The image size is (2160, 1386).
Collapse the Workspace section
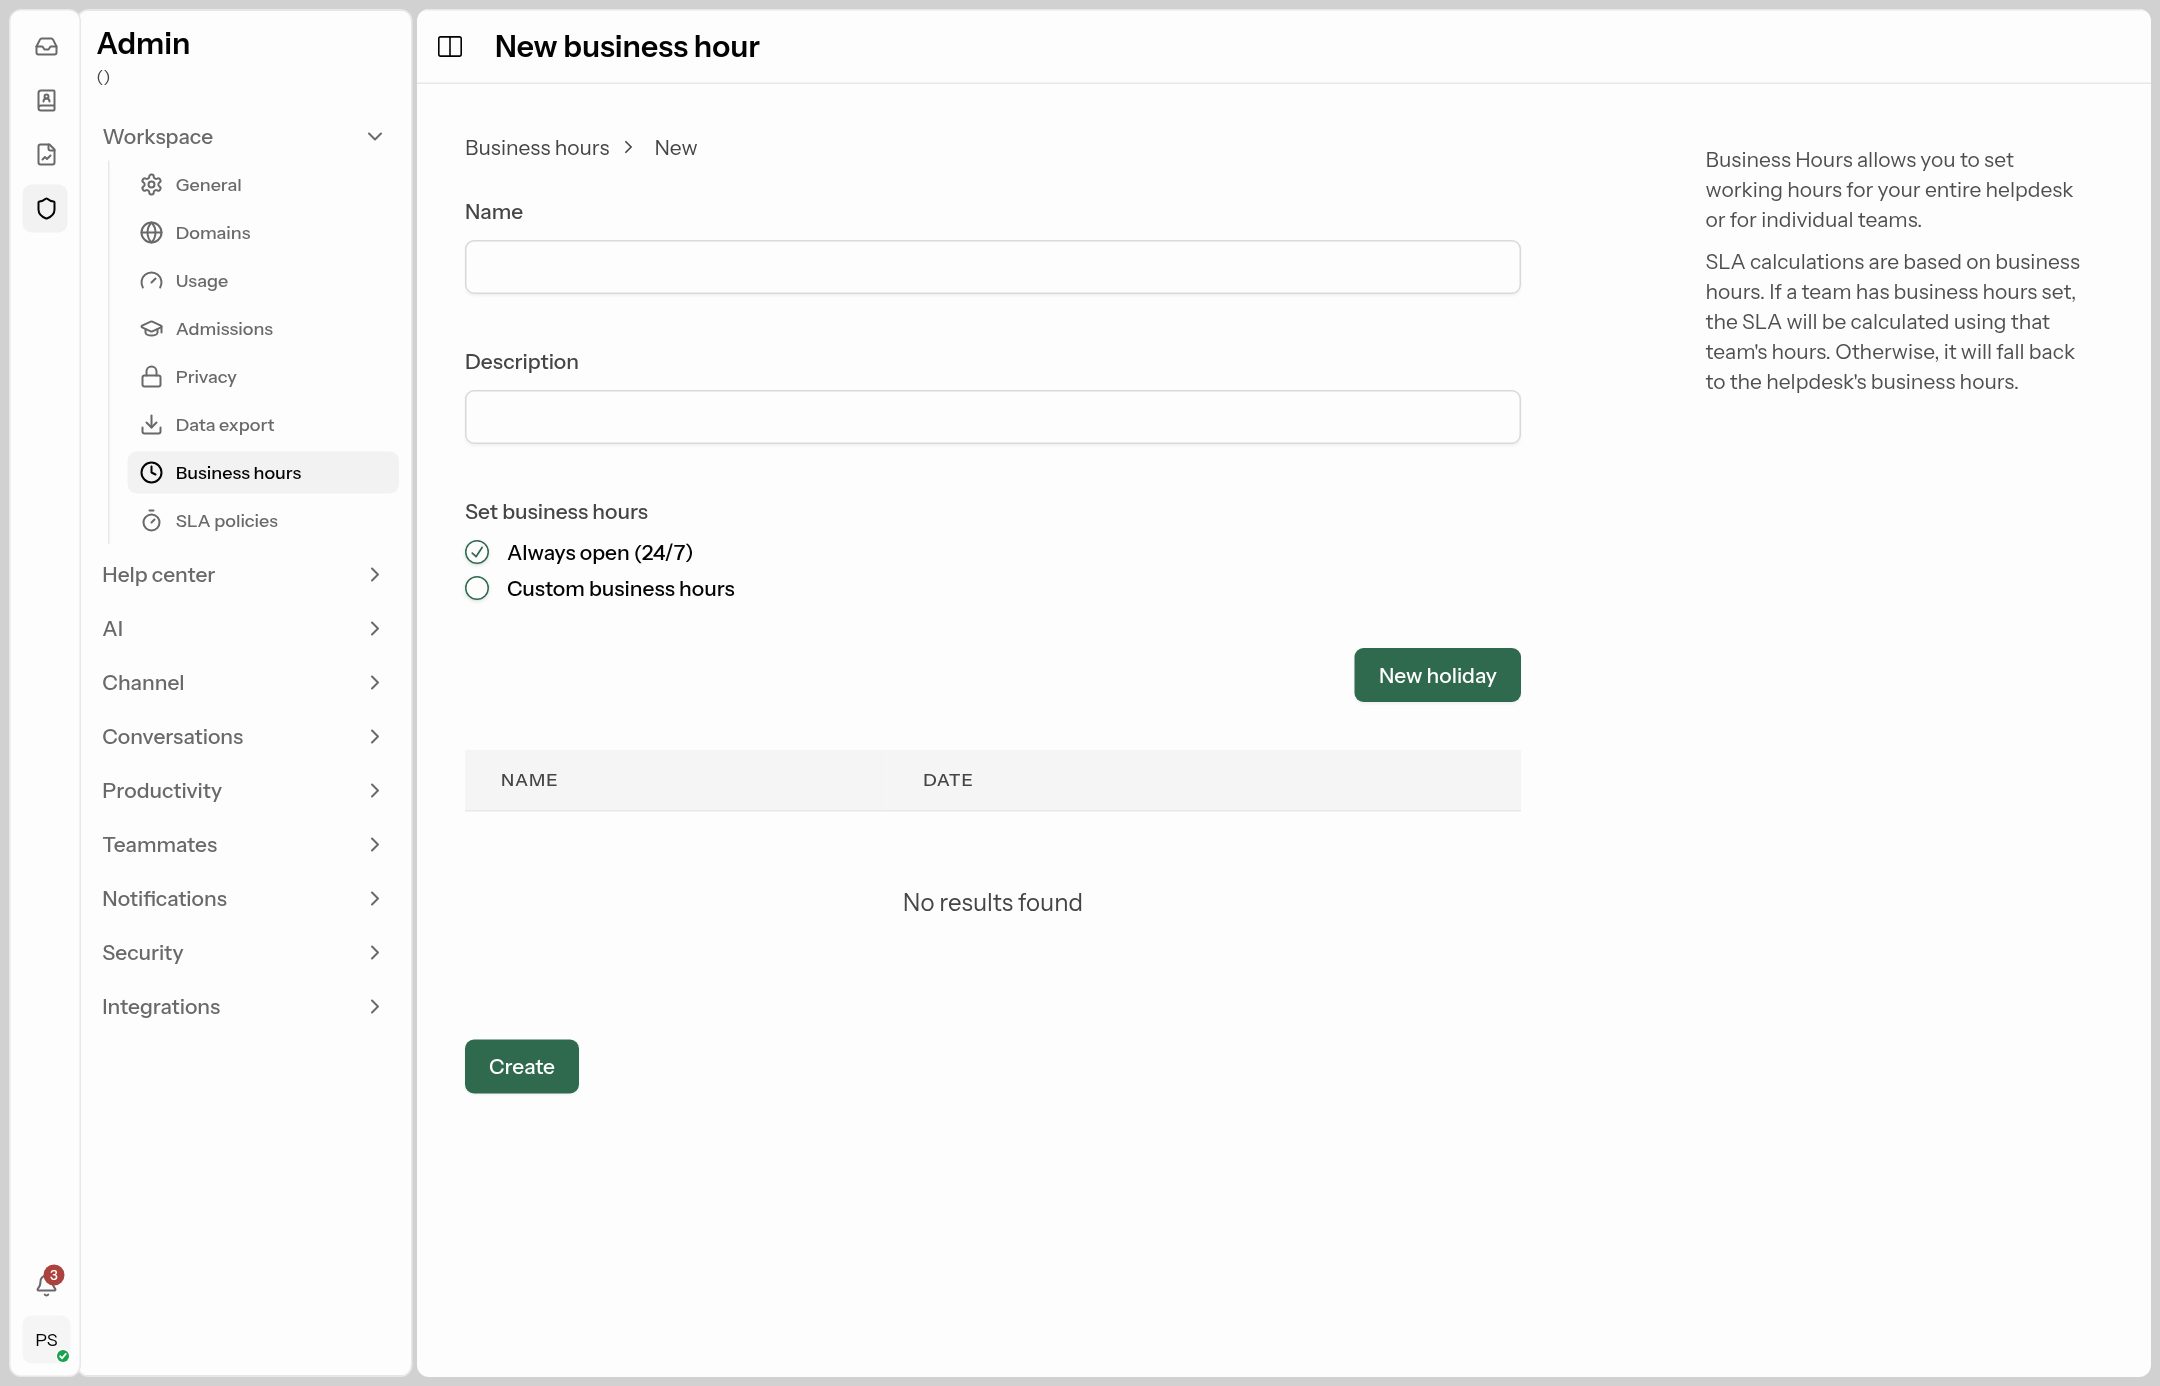(243, 137)
